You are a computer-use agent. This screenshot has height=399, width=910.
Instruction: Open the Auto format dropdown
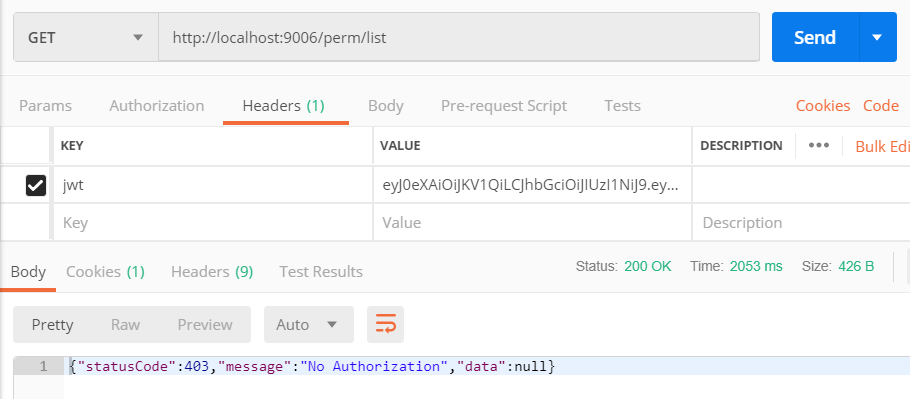click(x=308, y=324)
